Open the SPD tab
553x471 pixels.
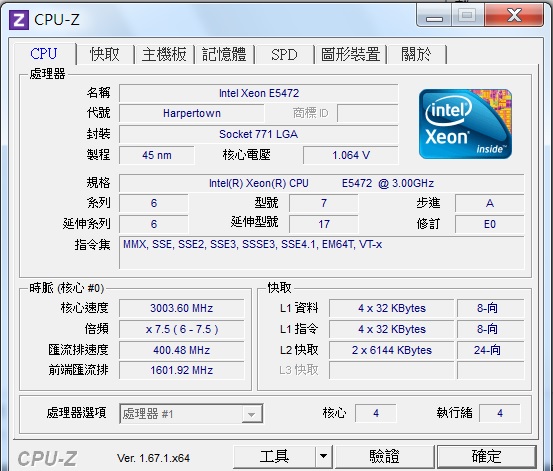pyautogui.click(x=284, y=54)
